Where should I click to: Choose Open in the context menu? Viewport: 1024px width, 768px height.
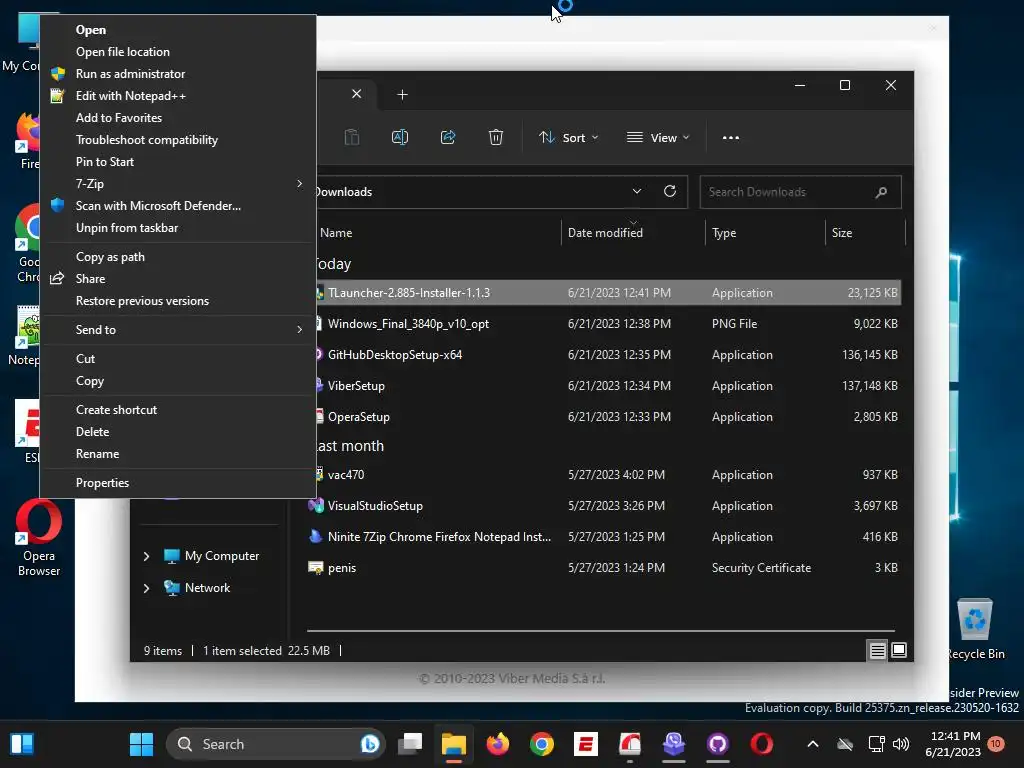(x=178, y=30)
